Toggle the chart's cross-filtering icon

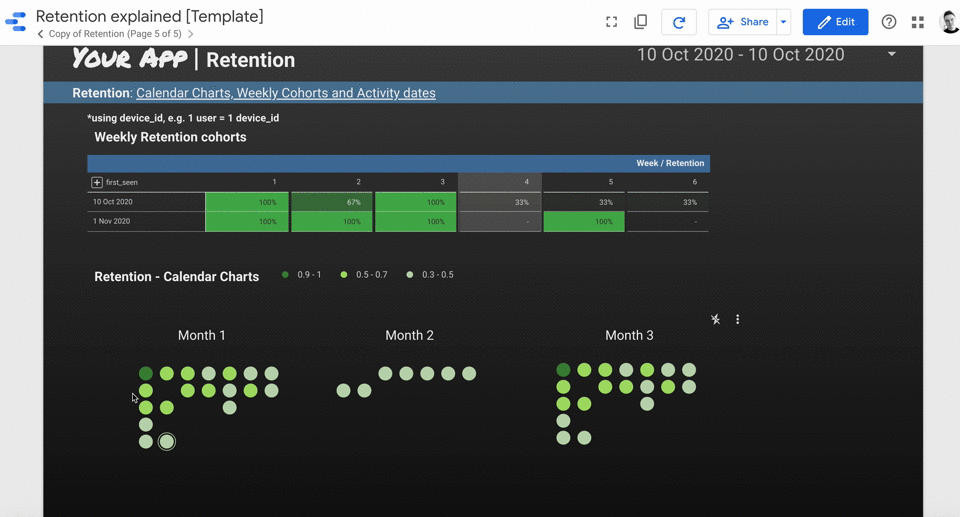click(715, 320)
